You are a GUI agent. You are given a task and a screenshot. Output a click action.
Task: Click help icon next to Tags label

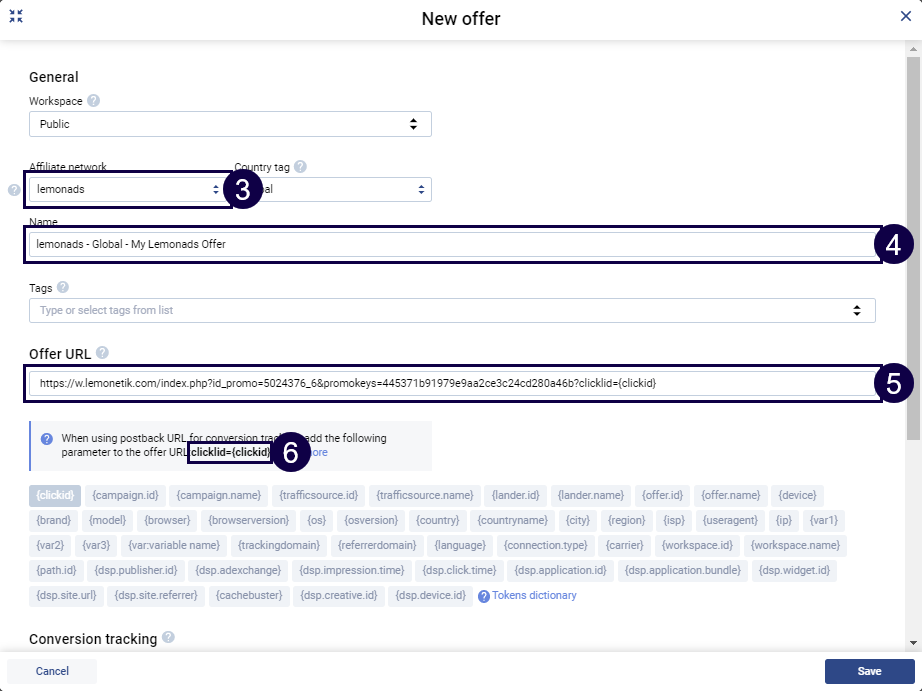tap(63, 288)
